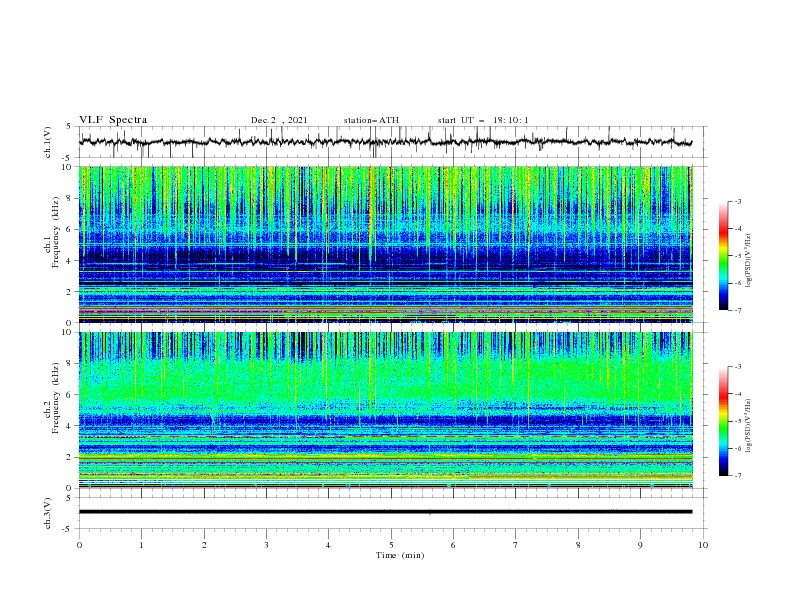Screen dimensions: 792x612
Task: Select the ch.1 "Frequency (kHz)" axis label
Action: 56,230
